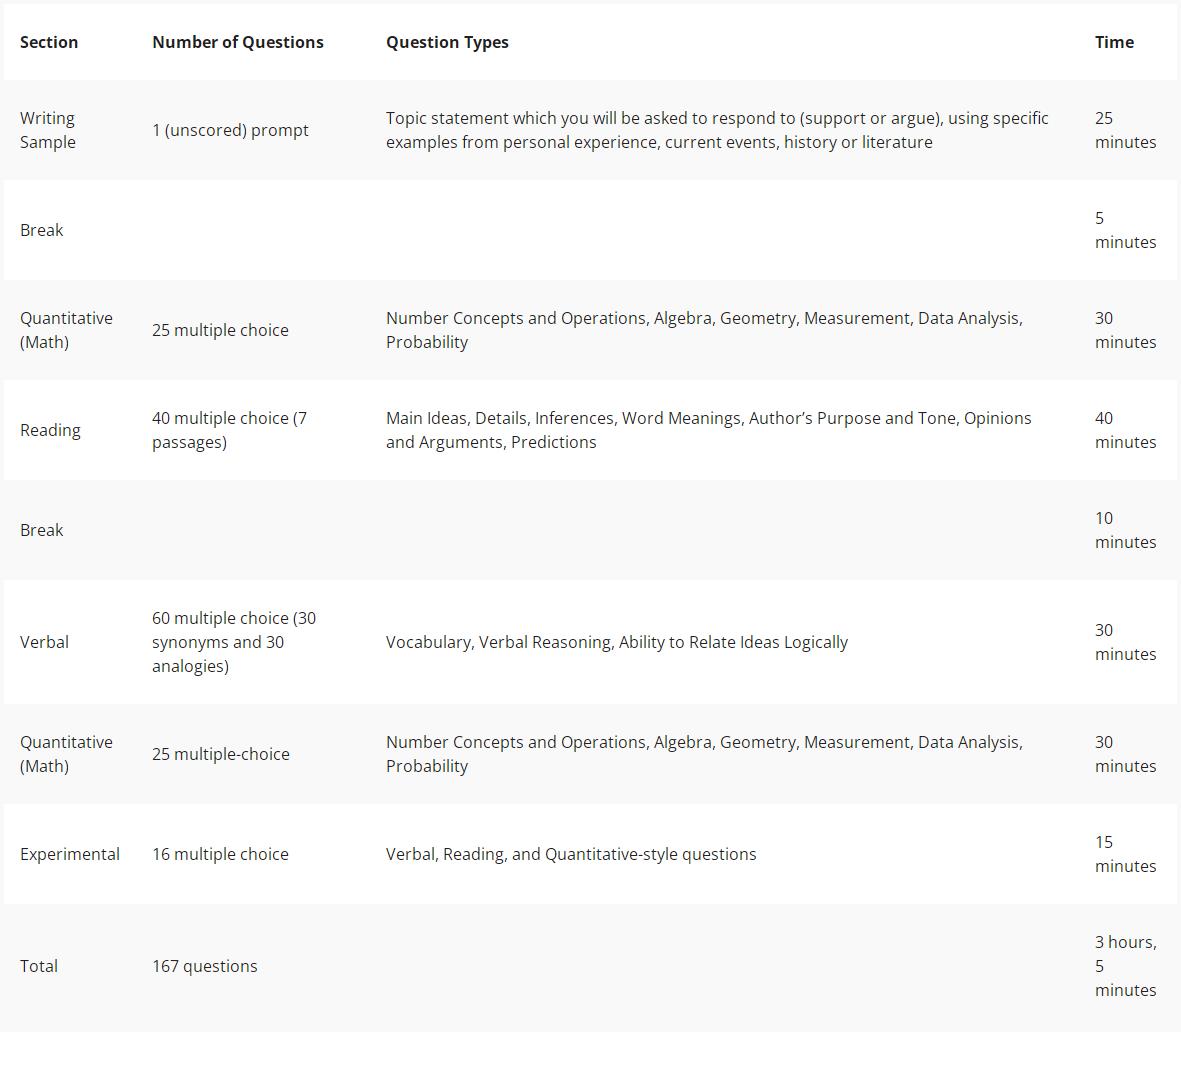The width and height of the screenshot is (1181, 1081).
Task: Click the '10 minutes' break time cell
Action: (1125, 530)
